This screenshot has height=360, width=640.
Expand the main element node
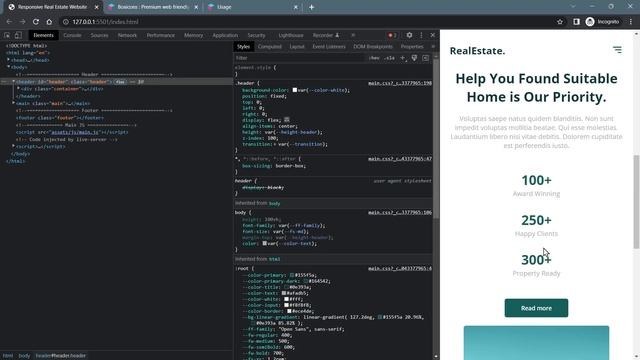click(13, 103)
